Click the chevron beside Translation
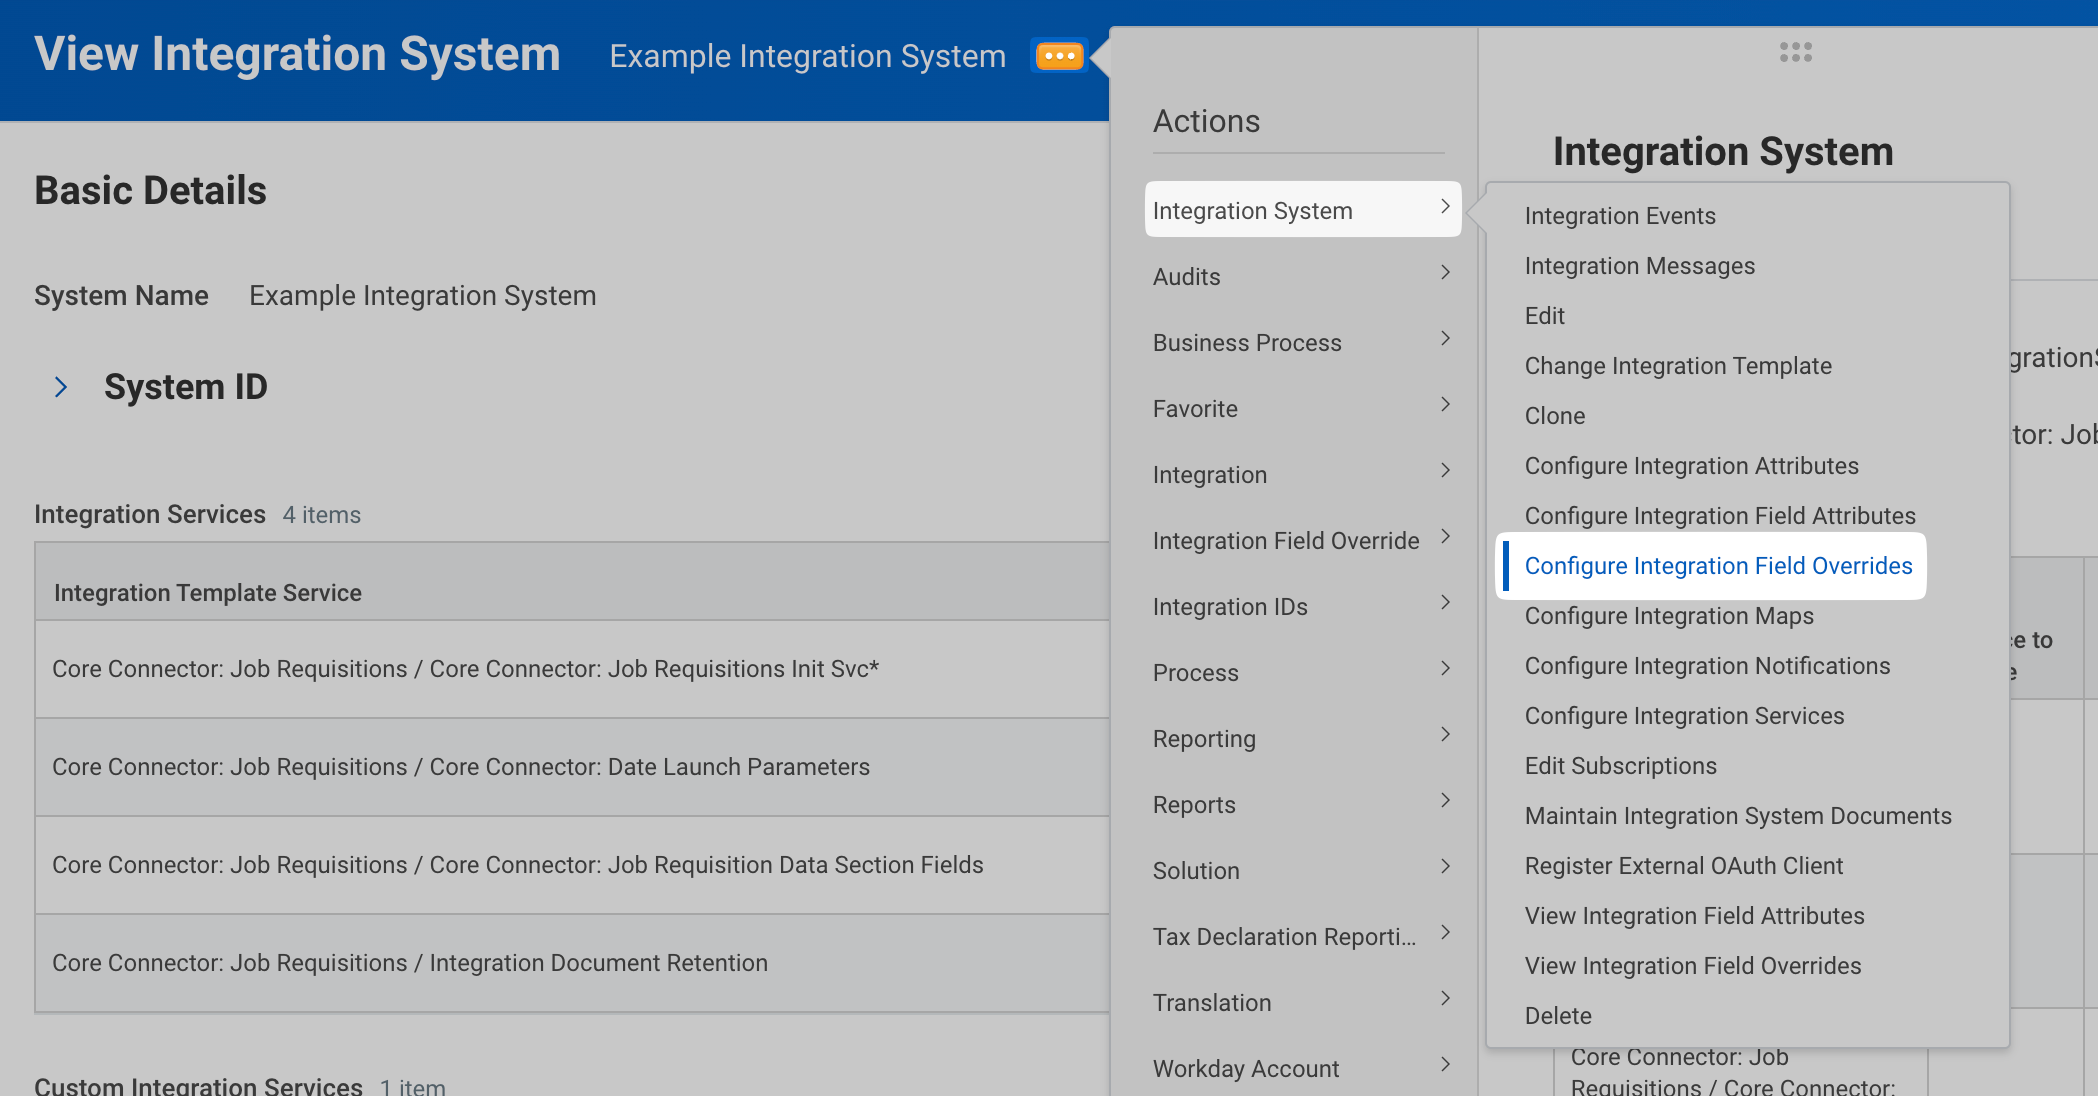 [x=1445, y=999]
